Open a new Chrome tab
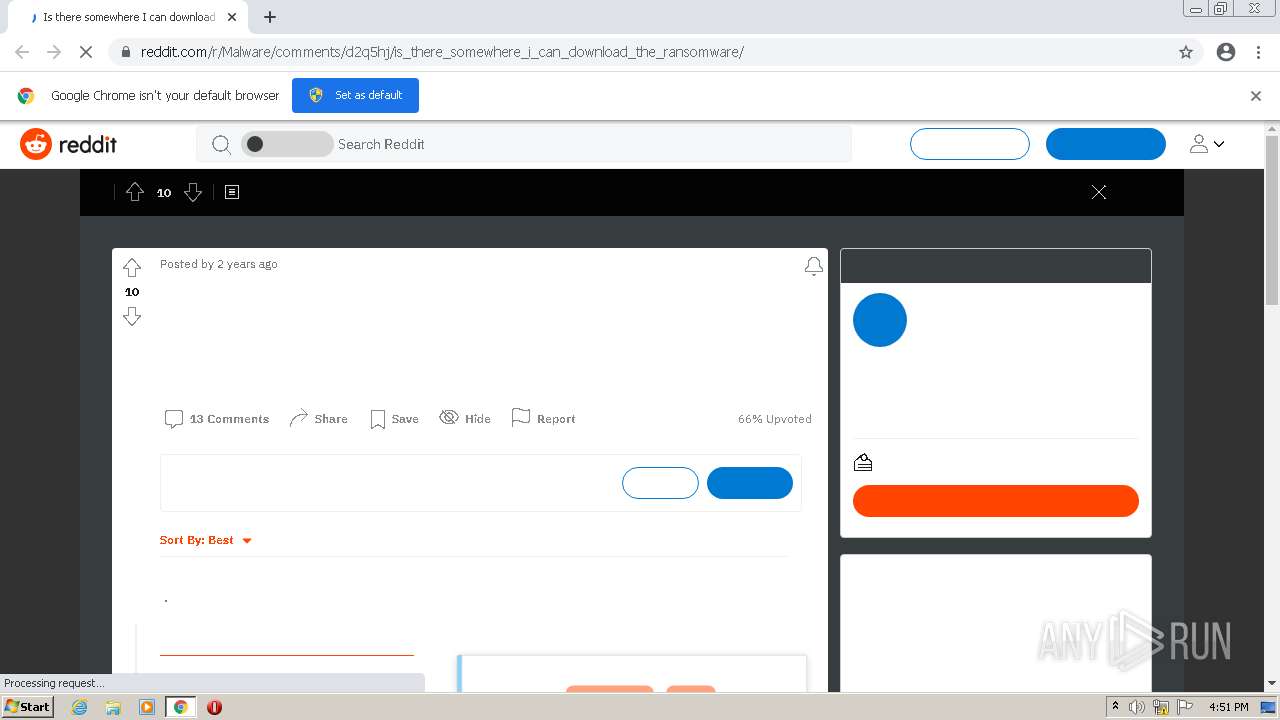1280x720 pixels. [270, 17]
